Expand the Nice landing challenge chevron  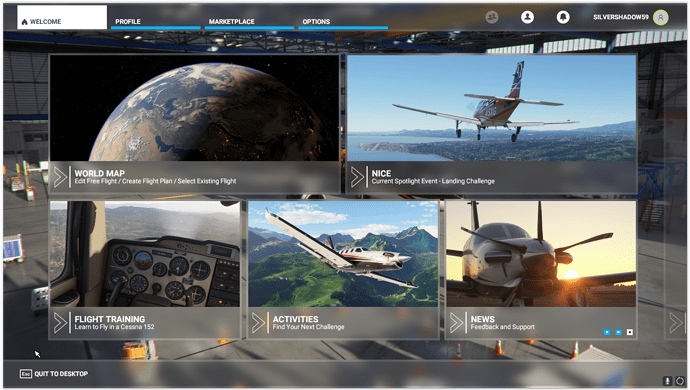pos(357,177)
